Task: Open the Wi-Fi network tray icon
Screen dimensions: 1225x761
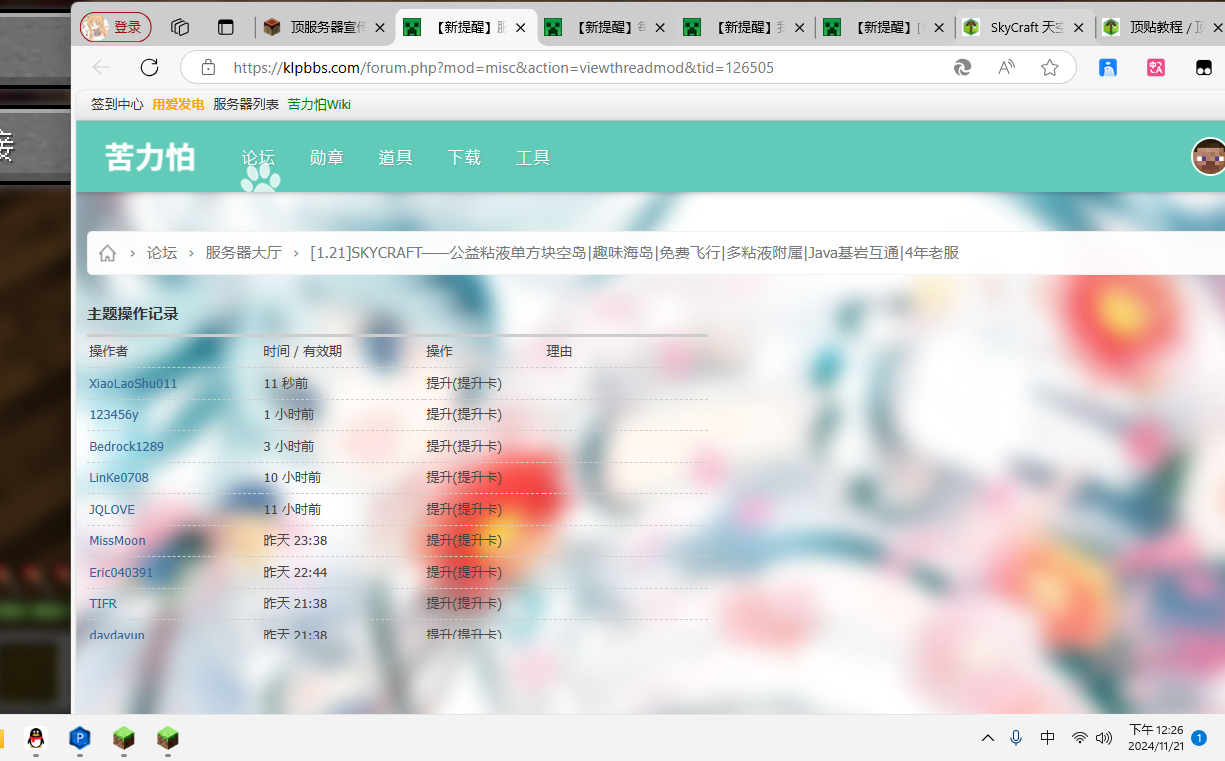Action: click(x=1080, y=738)
